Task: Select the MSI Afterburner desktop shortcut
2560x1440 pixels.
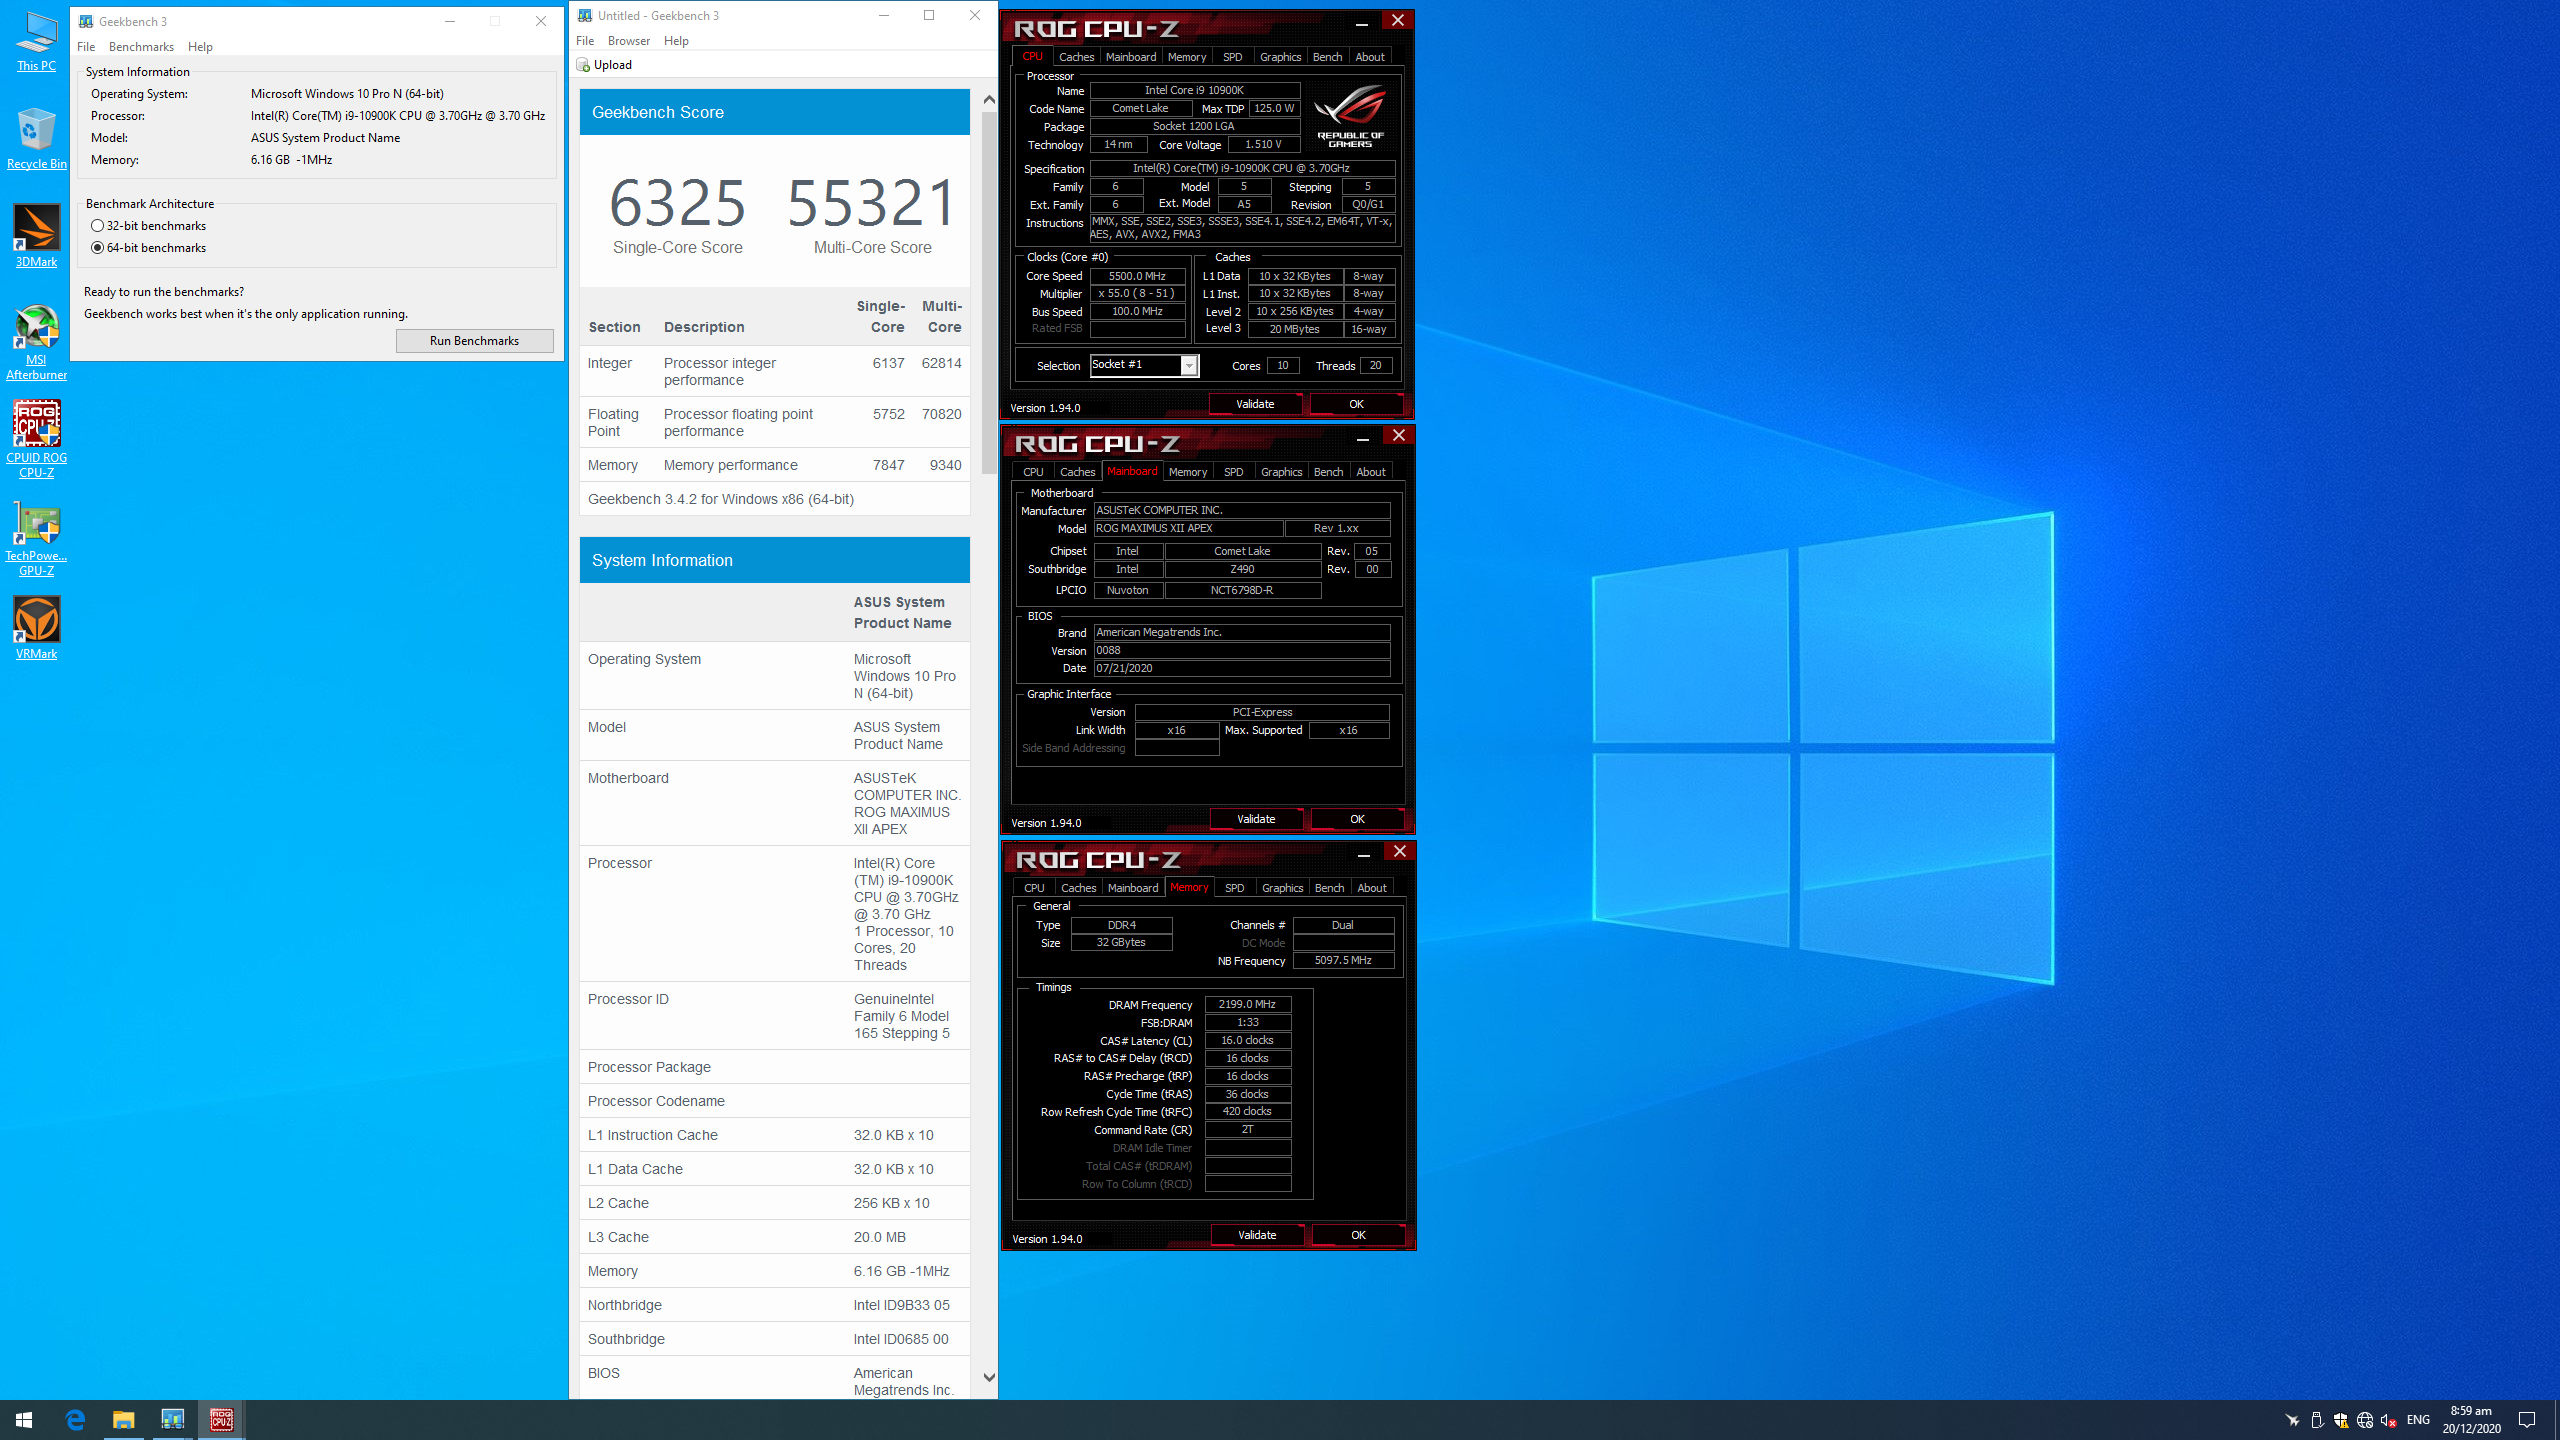Action: pos(36,342)
